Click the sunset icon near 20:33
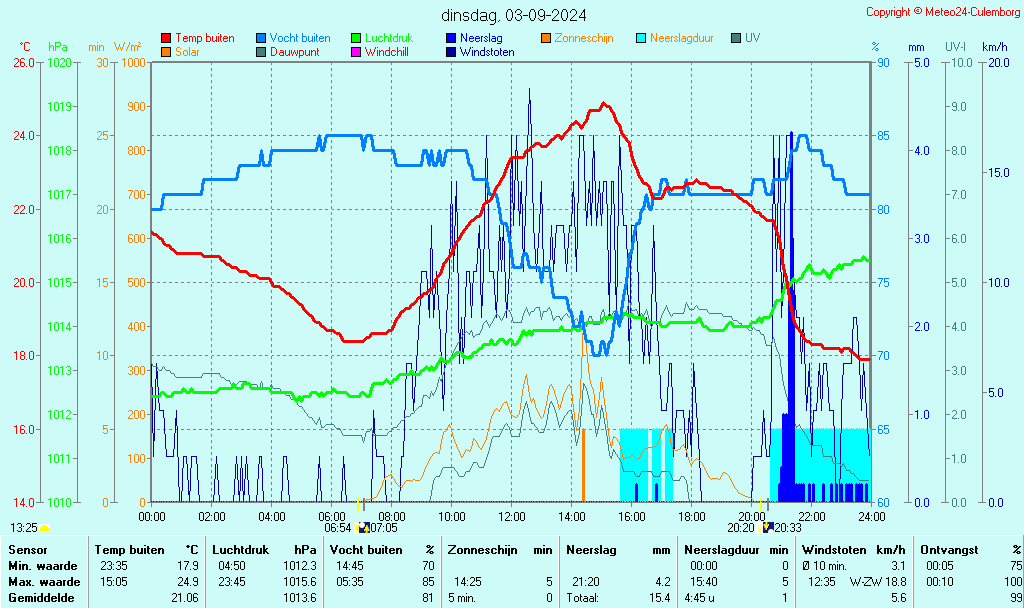The height and width of the screenshot is (608, 1026). coord(767,527)
